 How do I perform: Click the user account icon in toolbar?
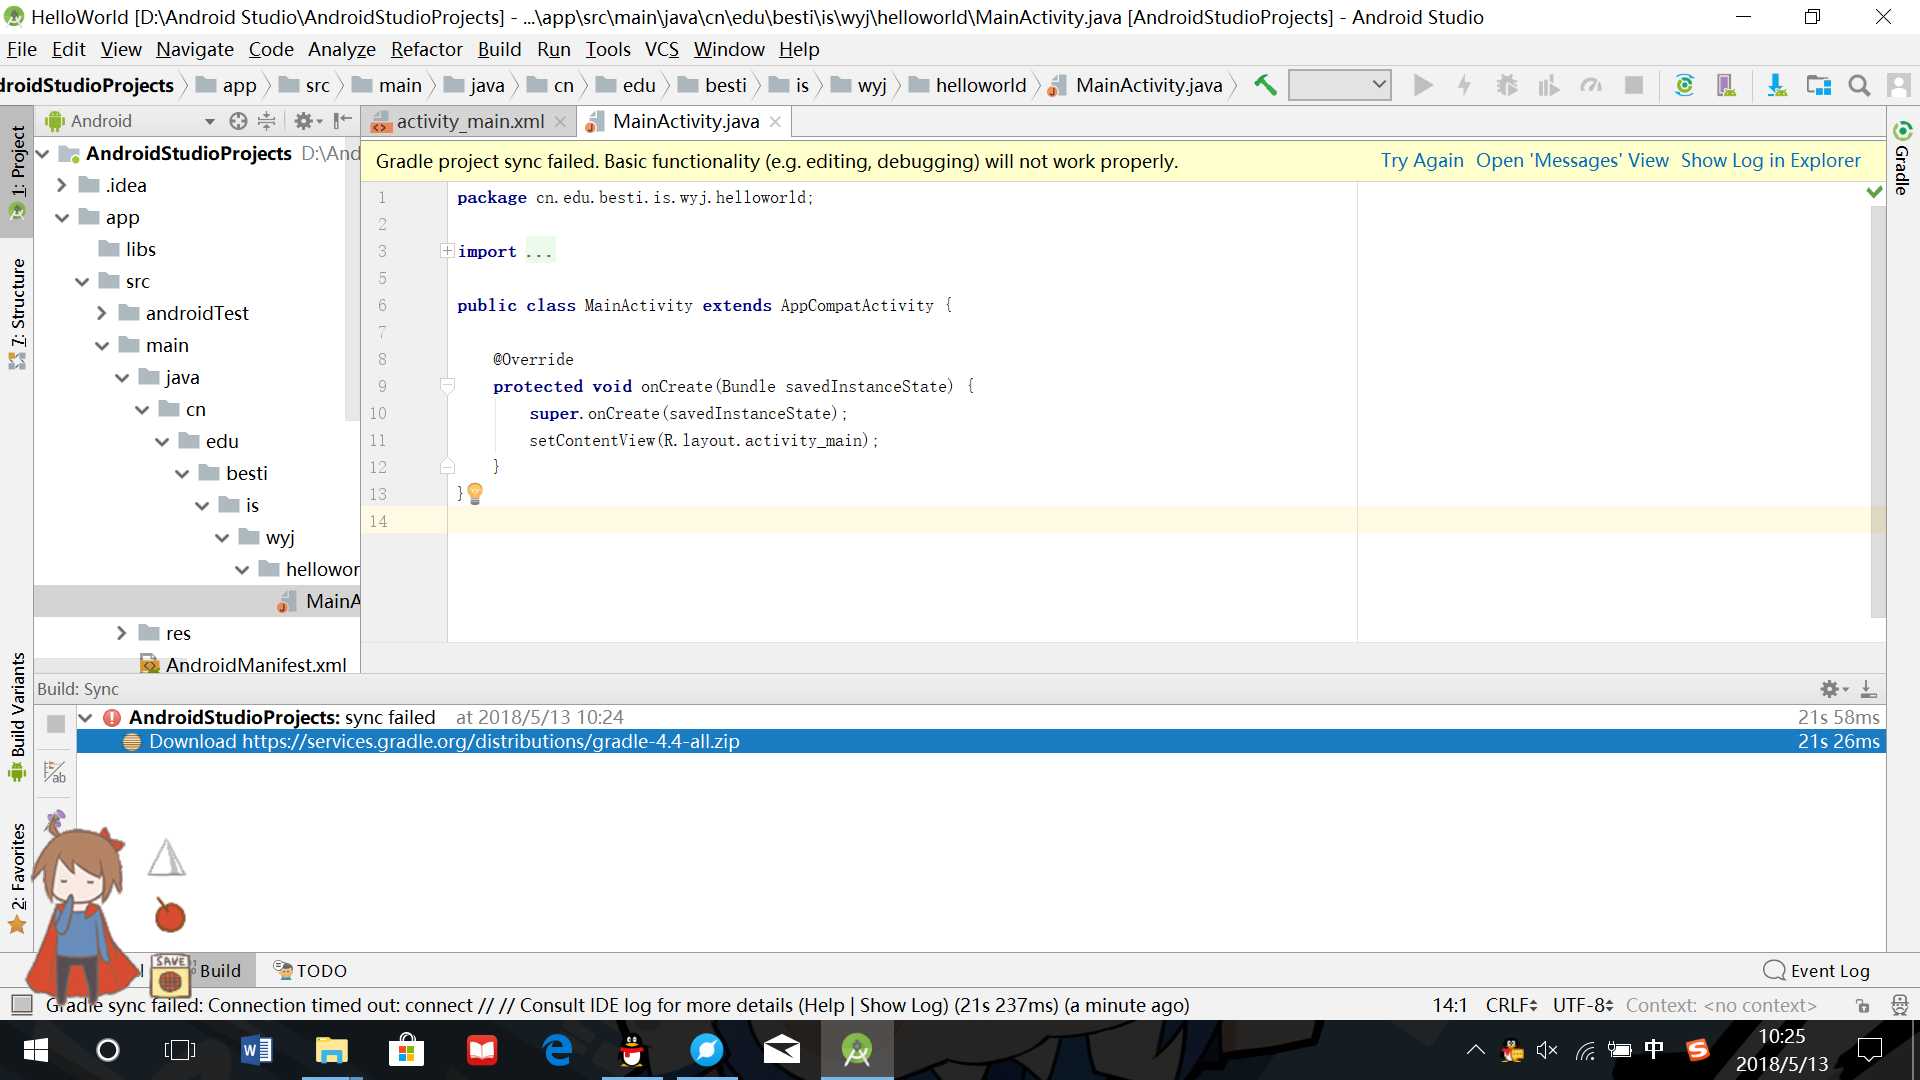click(x=1899, y=86)
